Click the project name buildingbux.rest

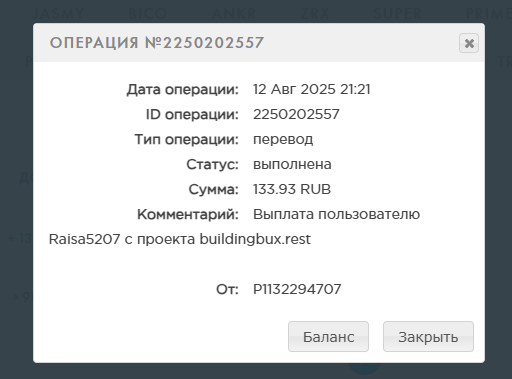[255, 239]
